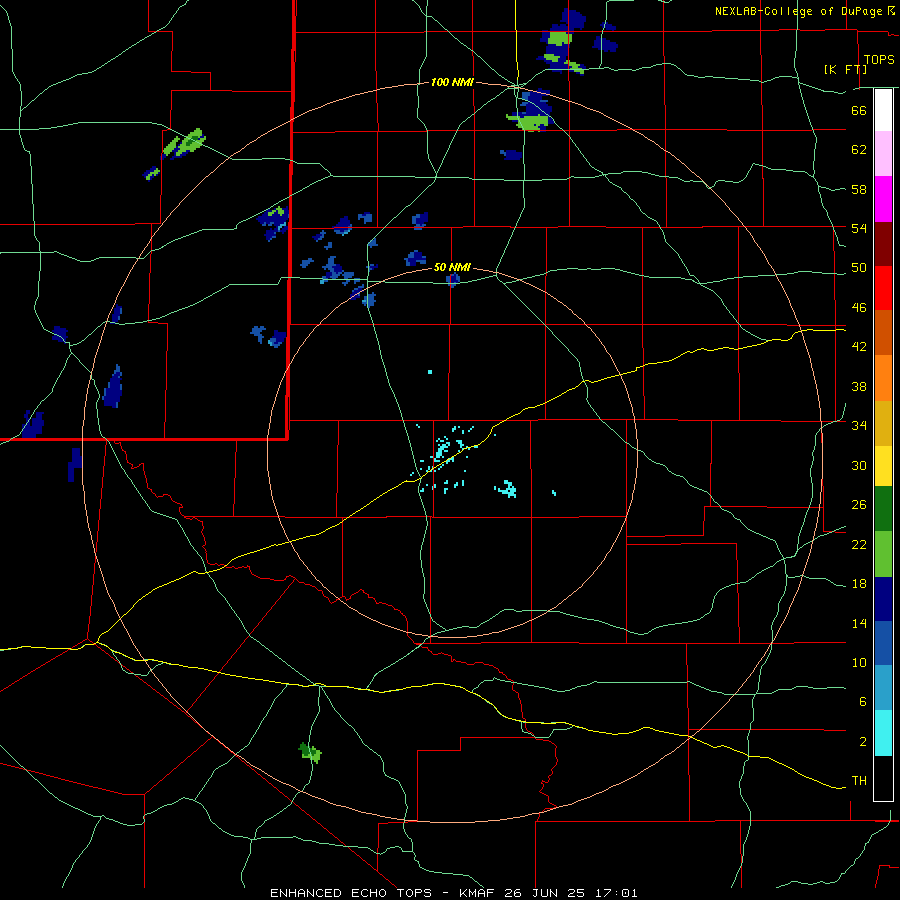Click the isolated green echo south of radar

click(x=311, y=752)
